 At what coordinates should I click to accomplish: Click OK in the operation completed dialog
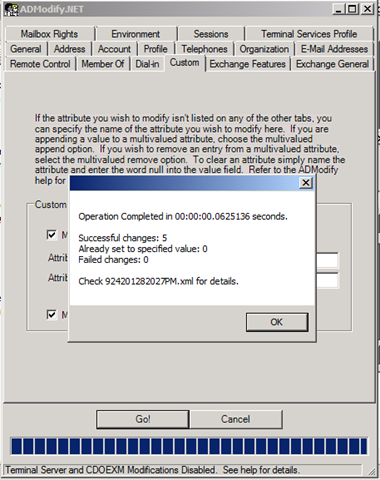click(x=277, y=322)
